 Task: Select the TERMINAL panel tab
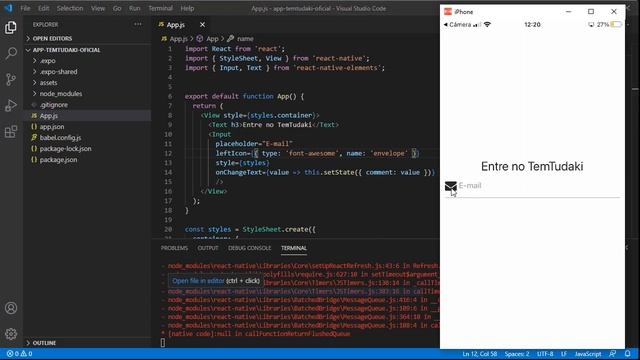294,248
